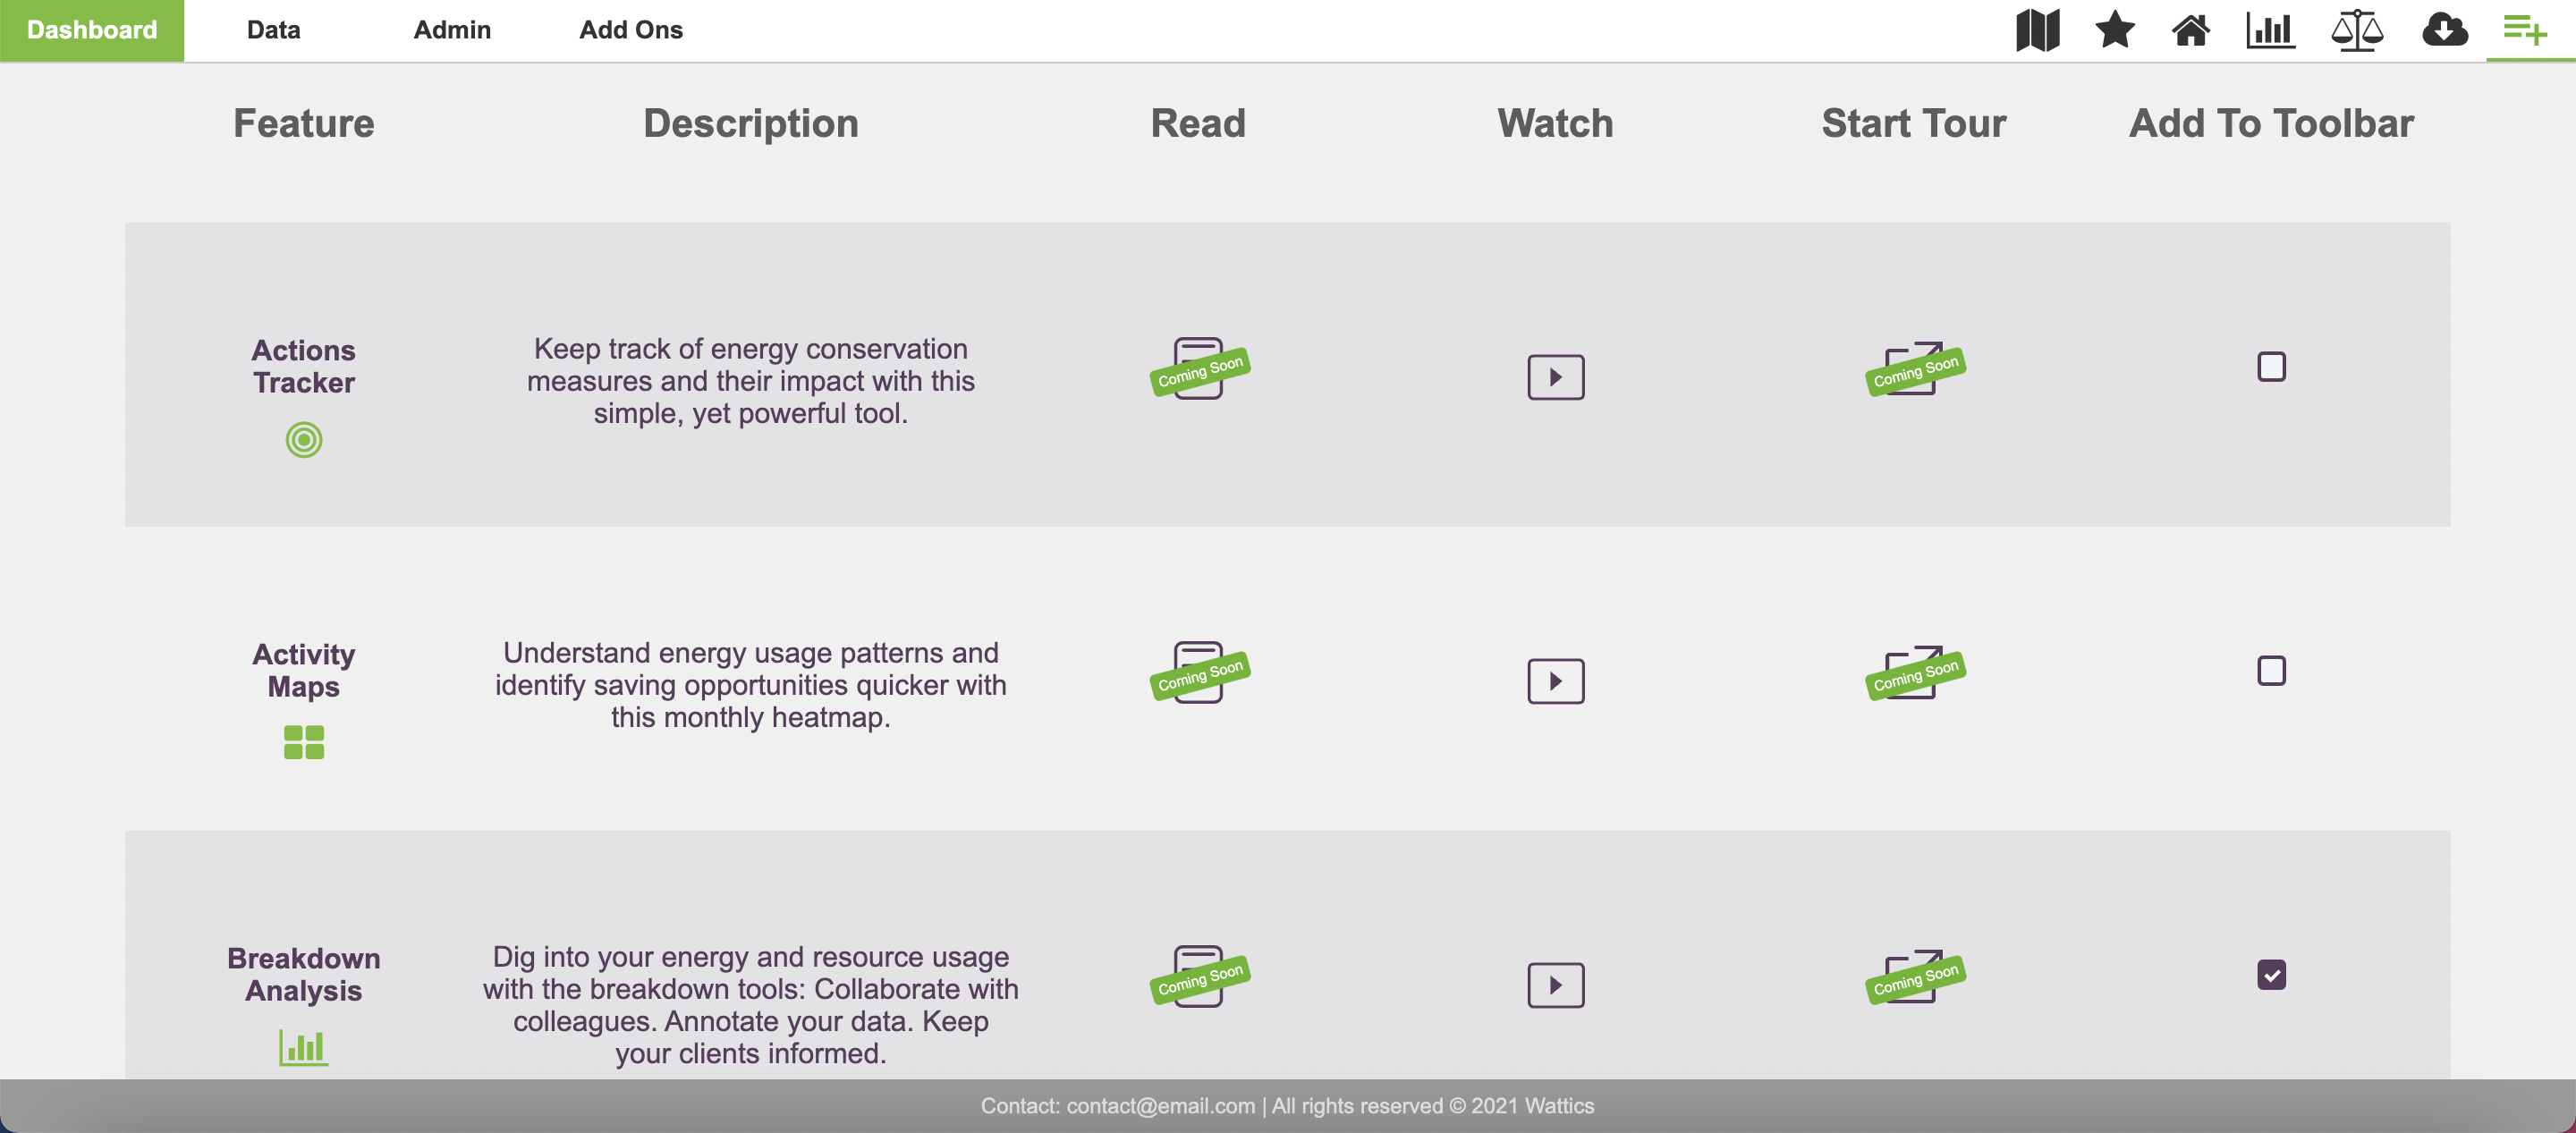This screenshot has height=1133, width=2576.
Task: Select the add-to-list plus icon
Action: coord(2524,30)
